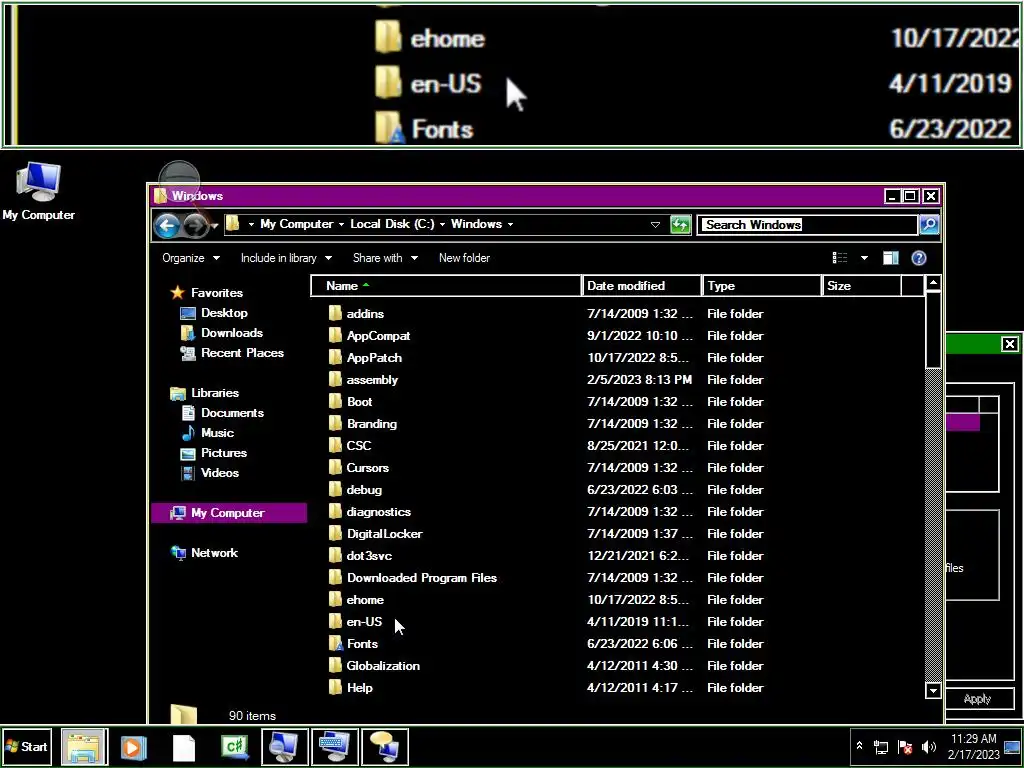Click the Magnifier taskbar icon
The image size is (1024, 768).
pyautogui.click(x=285, y=747)
